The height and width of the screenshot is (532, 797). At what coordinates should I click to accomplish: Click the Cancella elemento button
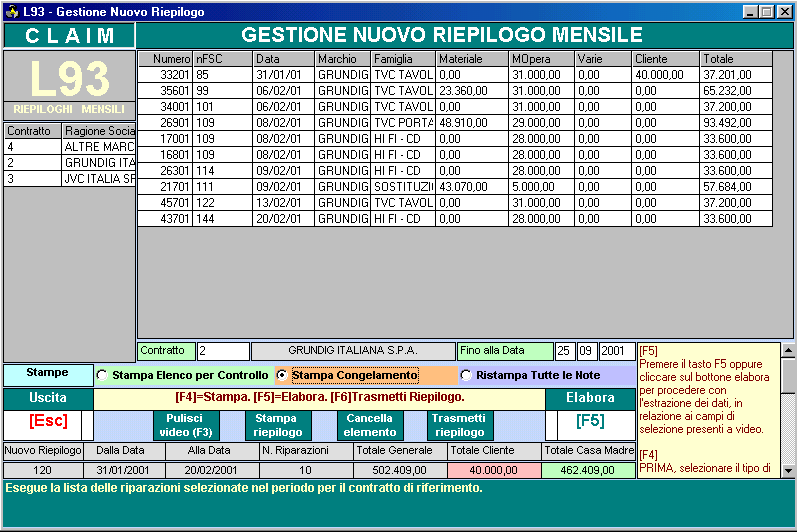[x=370, y=425]
